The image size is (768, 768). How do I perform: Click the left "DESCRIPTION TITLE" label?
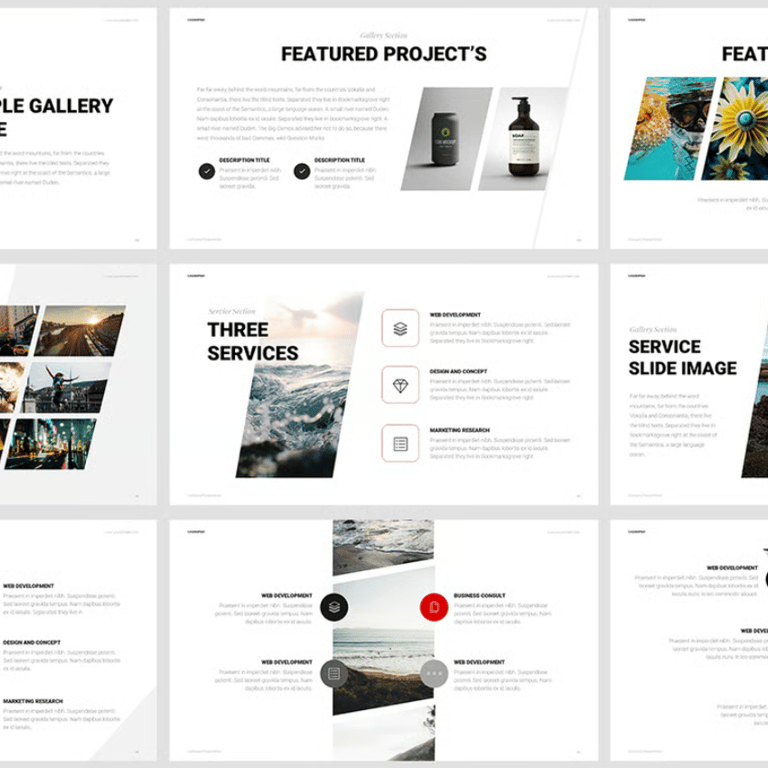(x=244, y=160)
